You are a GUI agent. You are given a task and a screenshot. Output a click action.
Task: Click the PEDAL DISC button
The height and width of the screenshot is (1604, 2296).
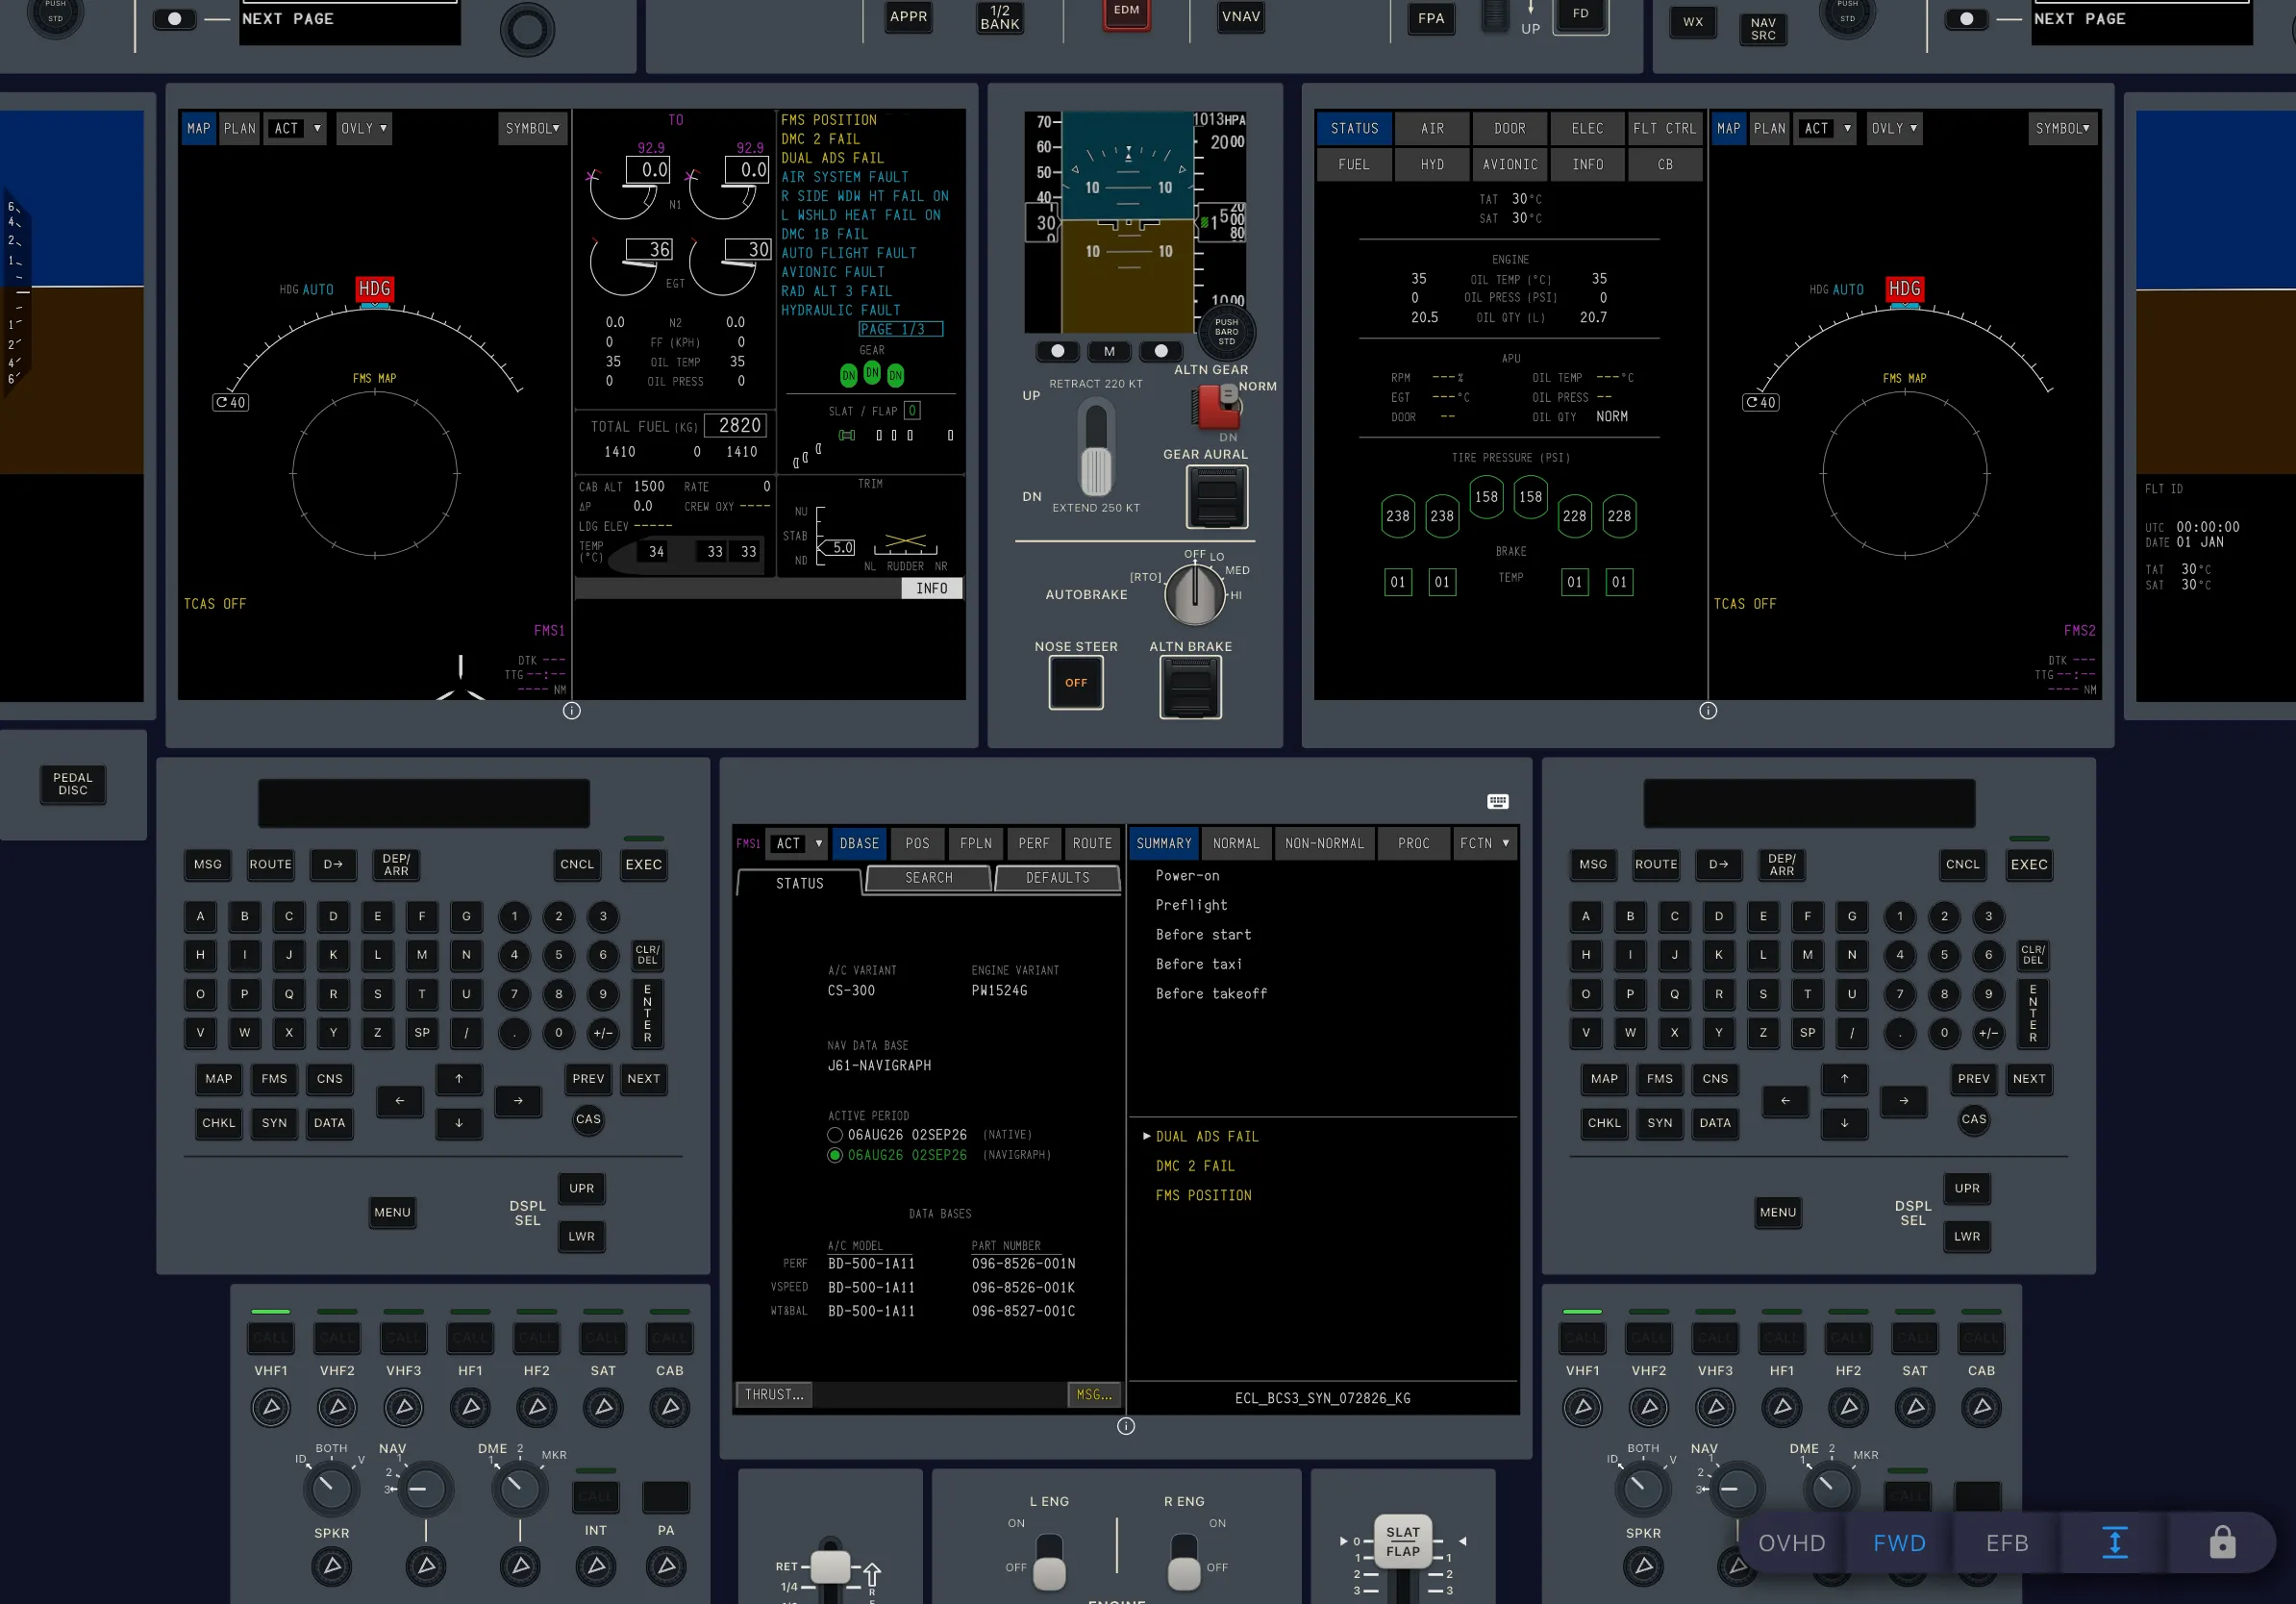click(x=73, y=784)
